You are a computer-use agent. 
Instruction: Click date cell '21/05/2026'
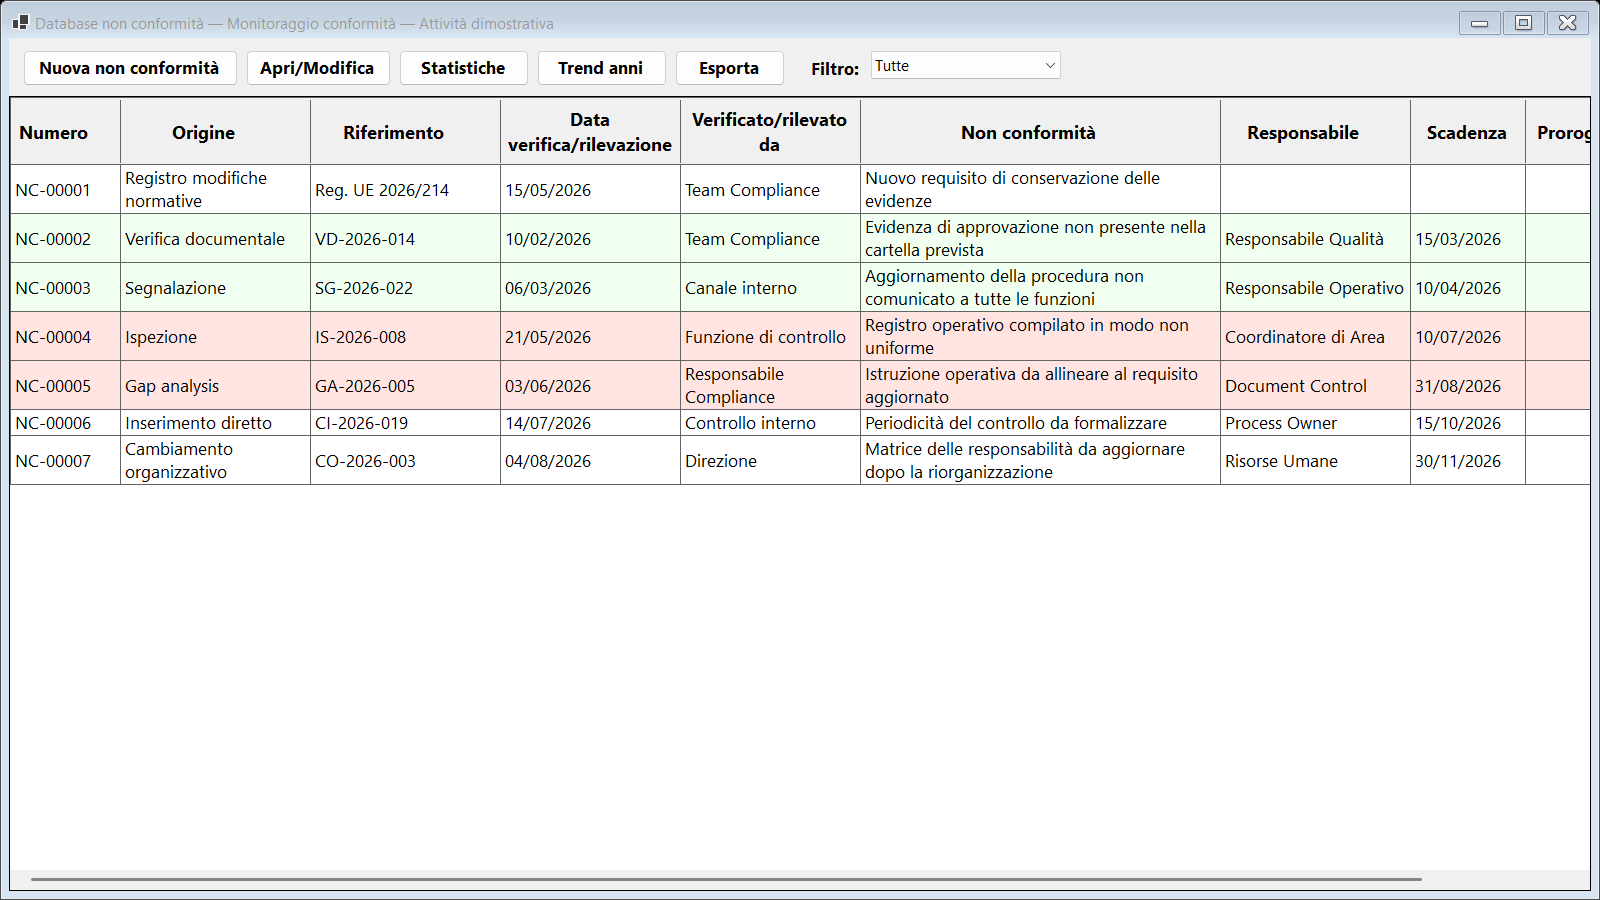[590, 336]
